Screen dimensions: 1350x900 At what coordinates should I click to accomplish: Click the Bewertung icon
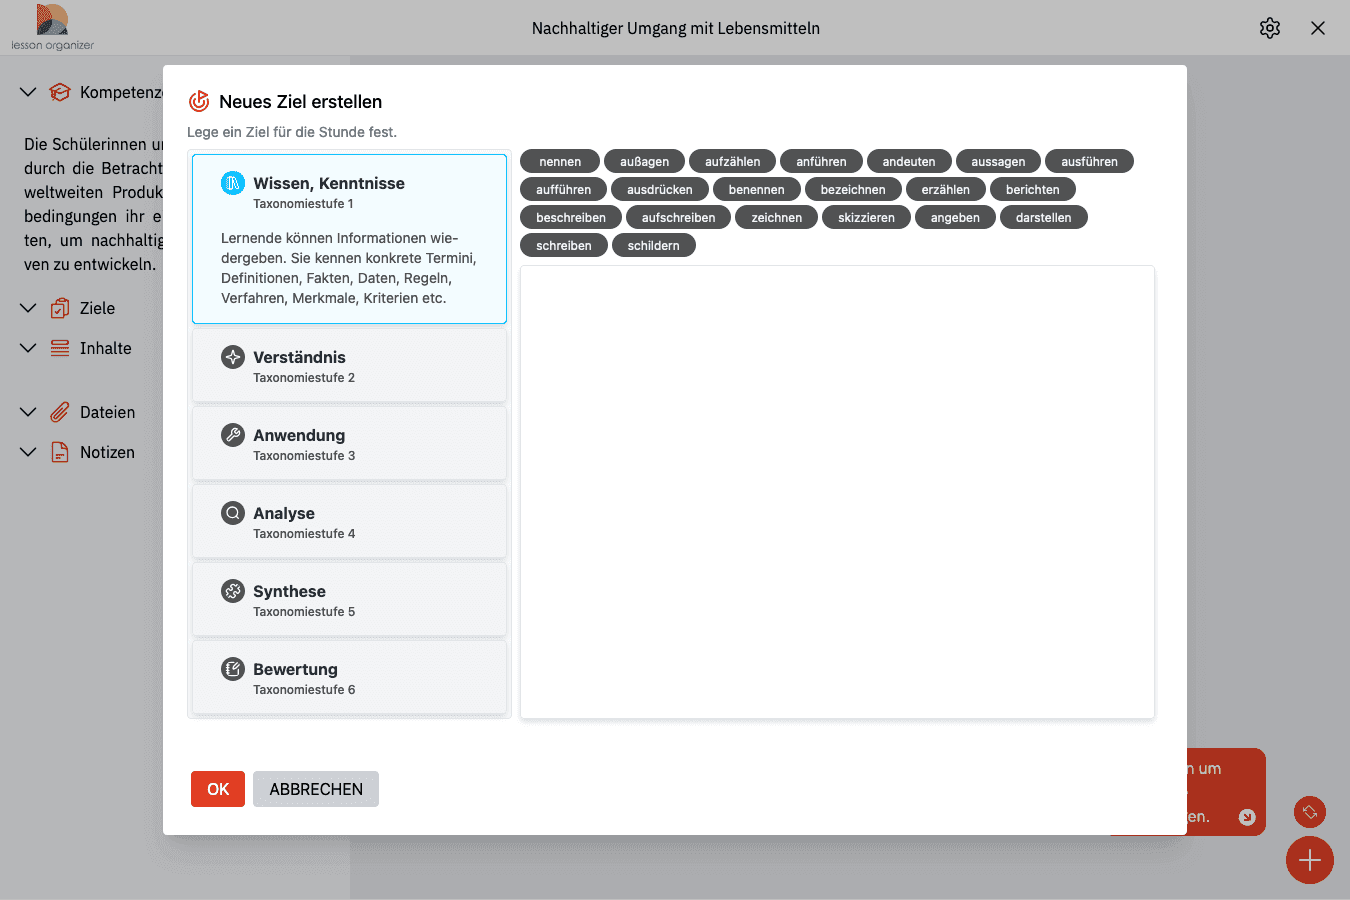point(232,669)
